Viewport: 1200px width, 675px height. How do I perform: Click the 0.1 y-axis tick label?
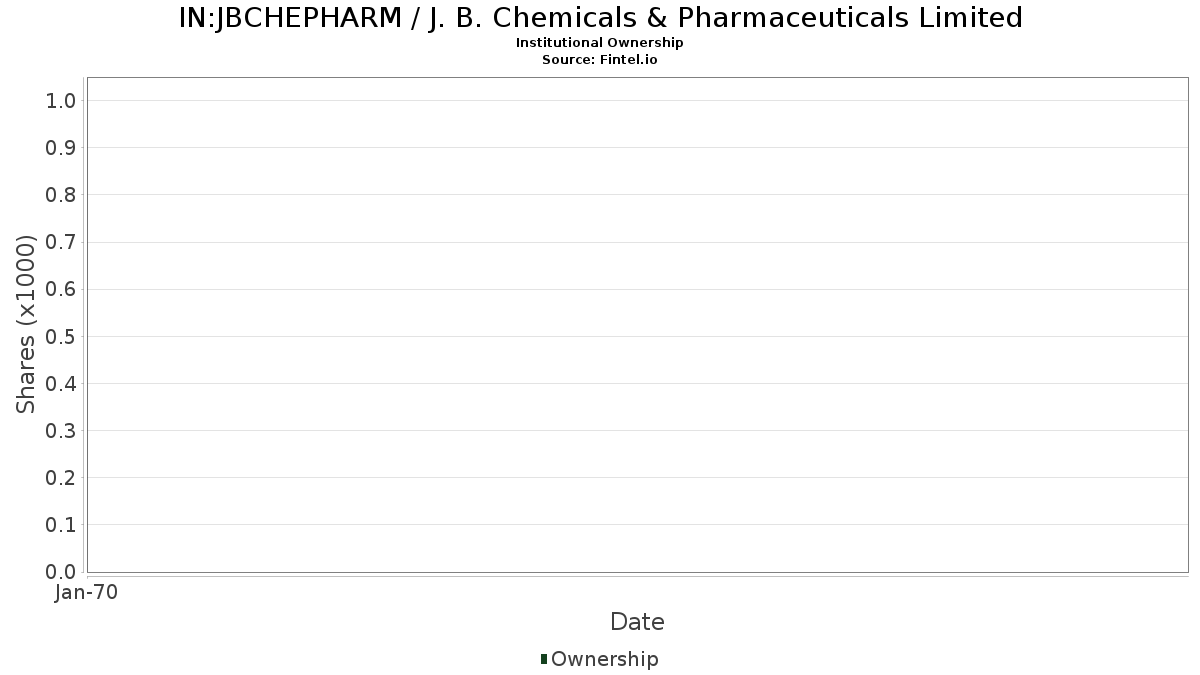coord(61,525)
